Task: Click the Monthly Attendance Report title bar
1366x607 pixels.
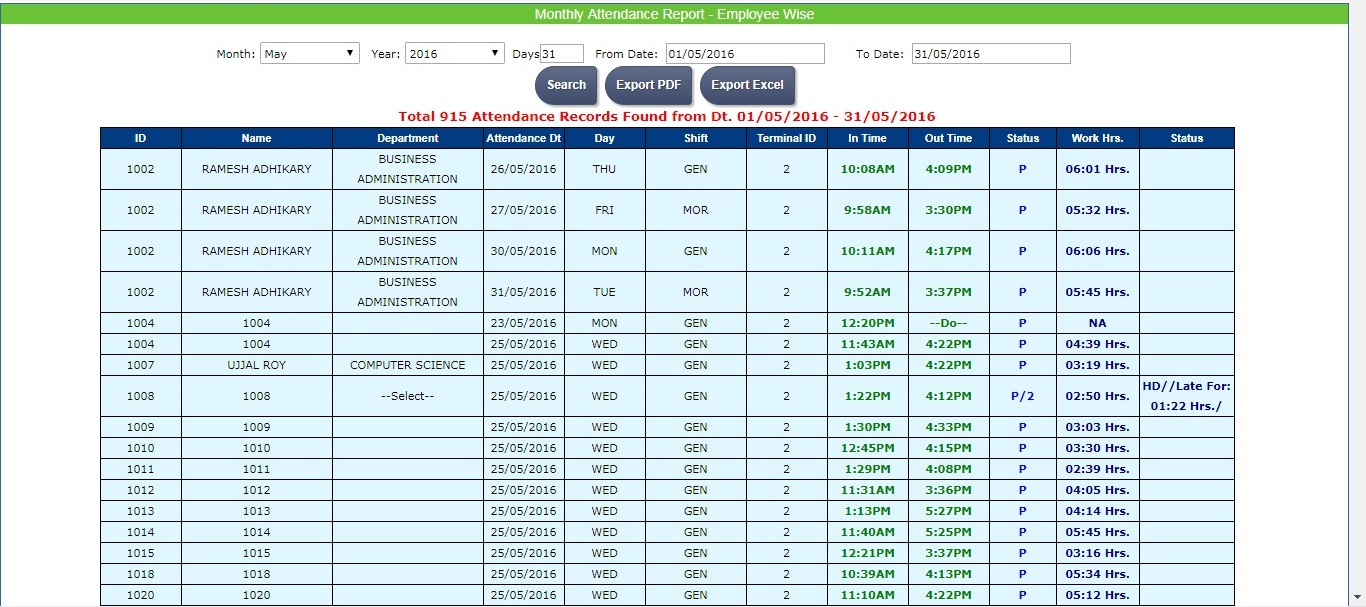Action: pyautogui.click(x=674, y=14)
